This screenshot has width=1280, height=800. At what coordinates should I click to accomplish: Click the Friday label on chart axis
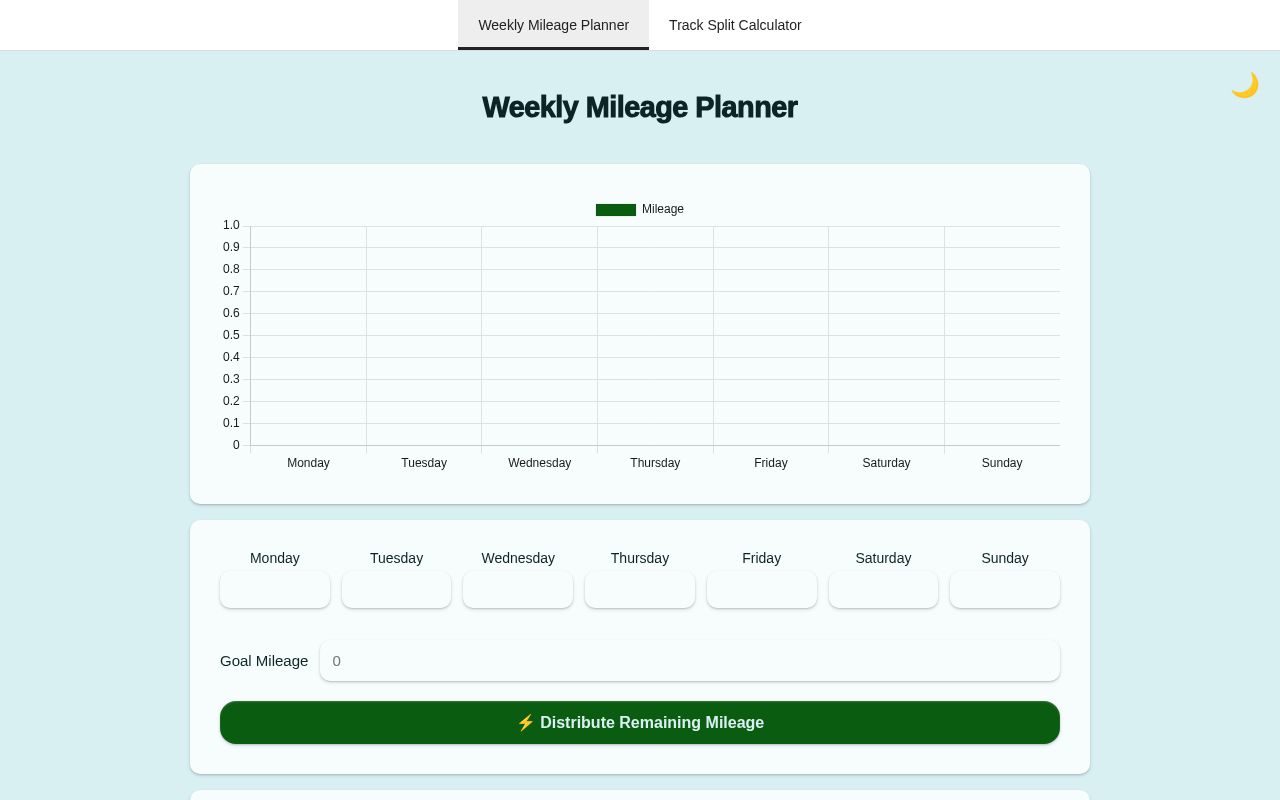tap(771, 463)
